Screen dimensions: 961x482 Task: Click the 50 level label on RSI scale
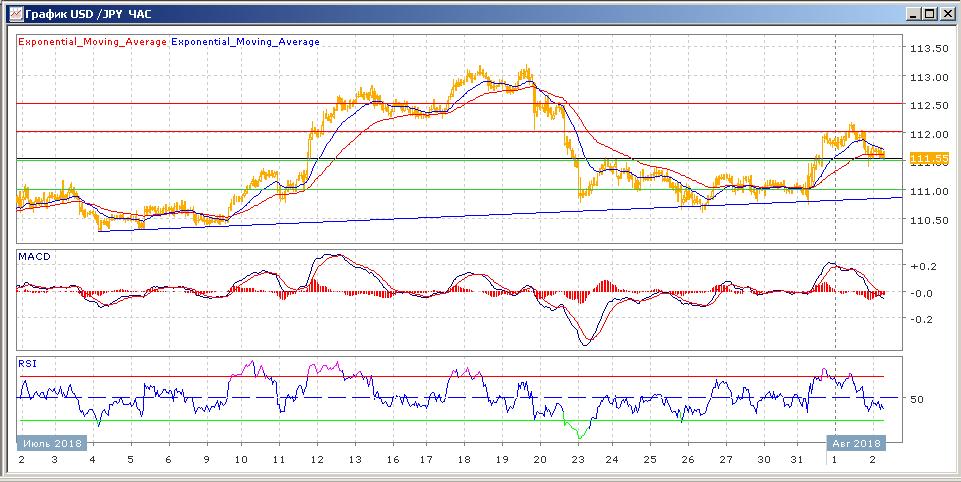coord(917,399)
